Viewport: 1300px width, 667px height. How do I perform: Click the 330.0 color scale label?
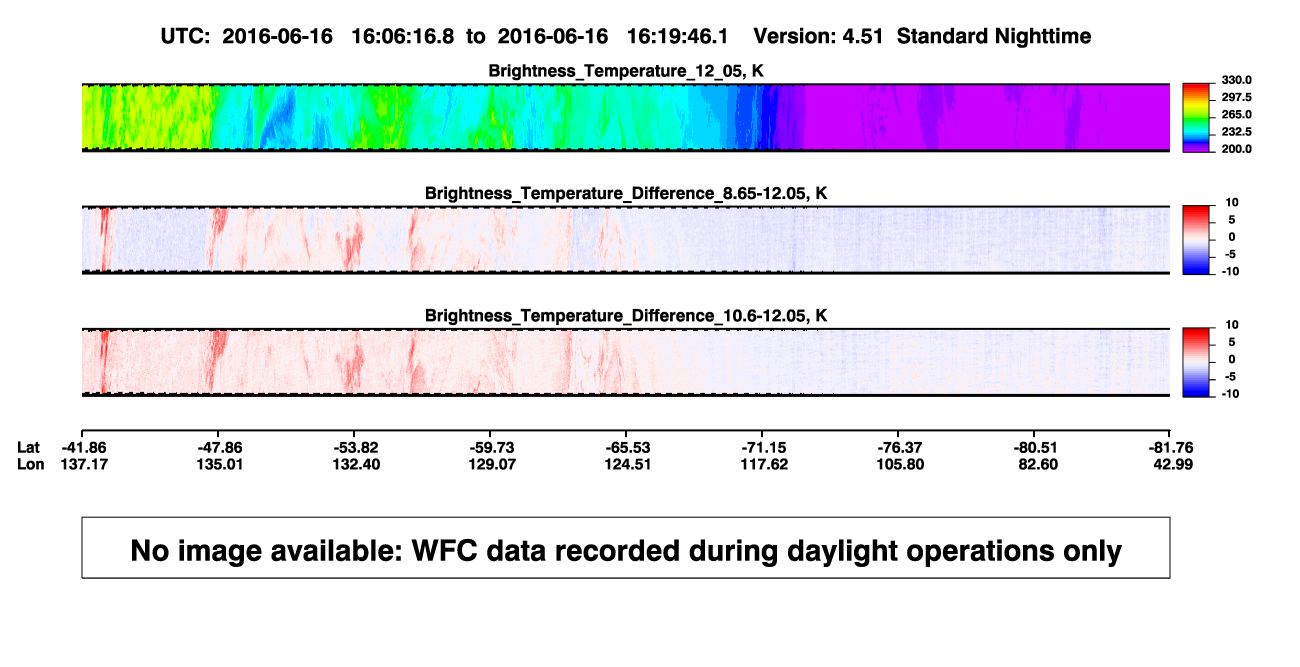(1237, 80)
